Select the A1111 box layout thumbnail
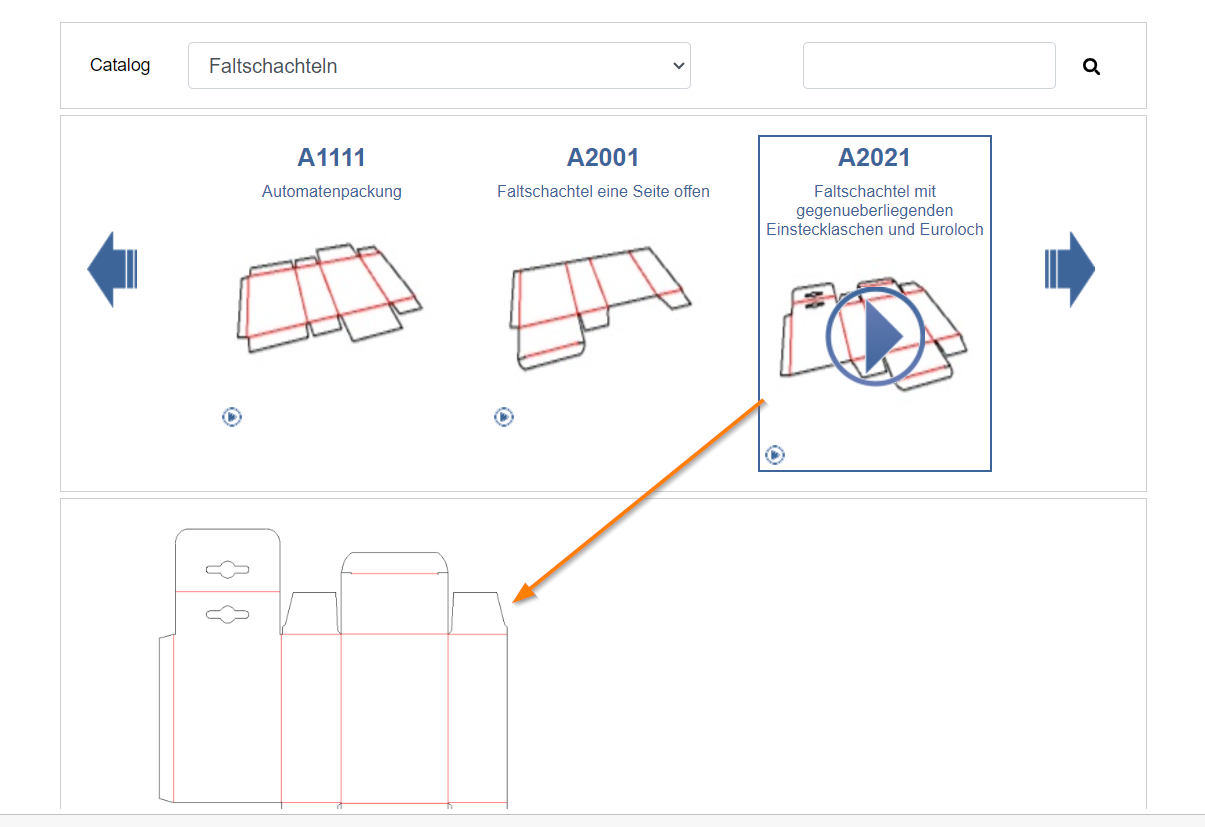This screenshot has height=827, width=1205. (x=330, y=298)
